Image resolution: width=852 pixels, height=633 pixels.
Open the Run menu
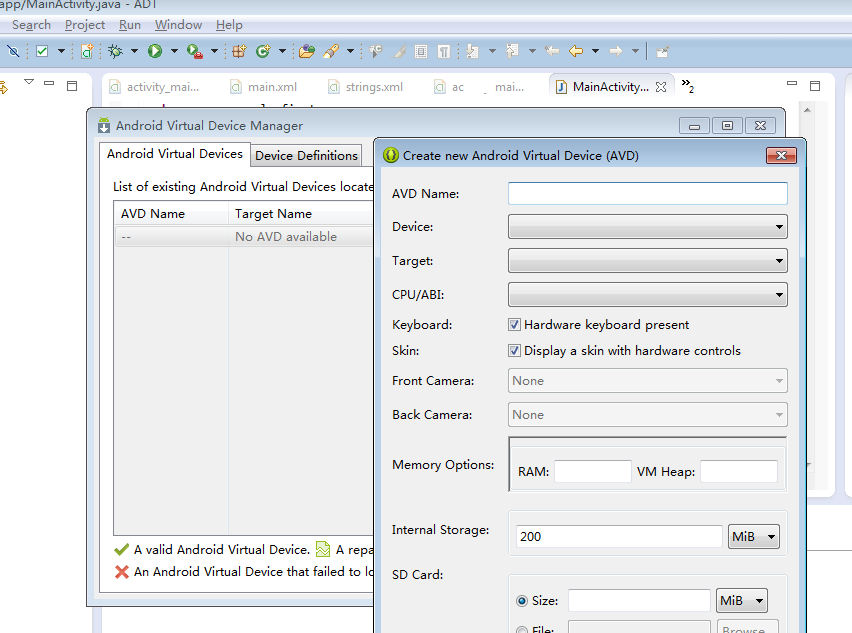[x=130, y=25]
